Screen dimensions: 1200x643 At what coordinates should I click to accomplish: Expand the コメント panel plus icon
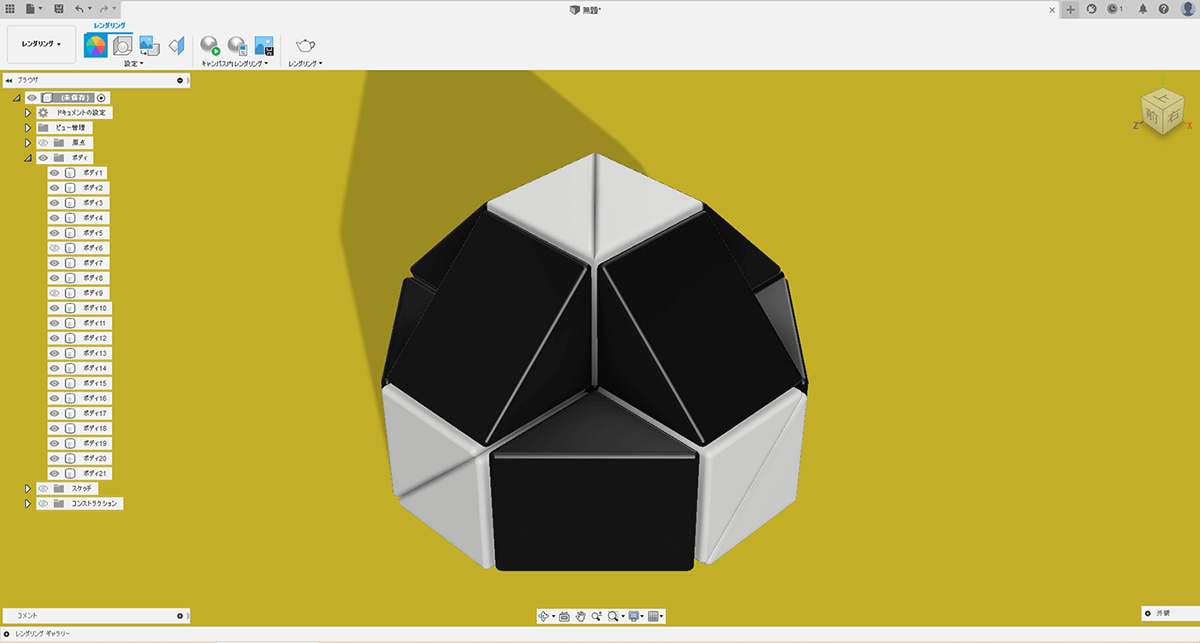tap(180, 615)
